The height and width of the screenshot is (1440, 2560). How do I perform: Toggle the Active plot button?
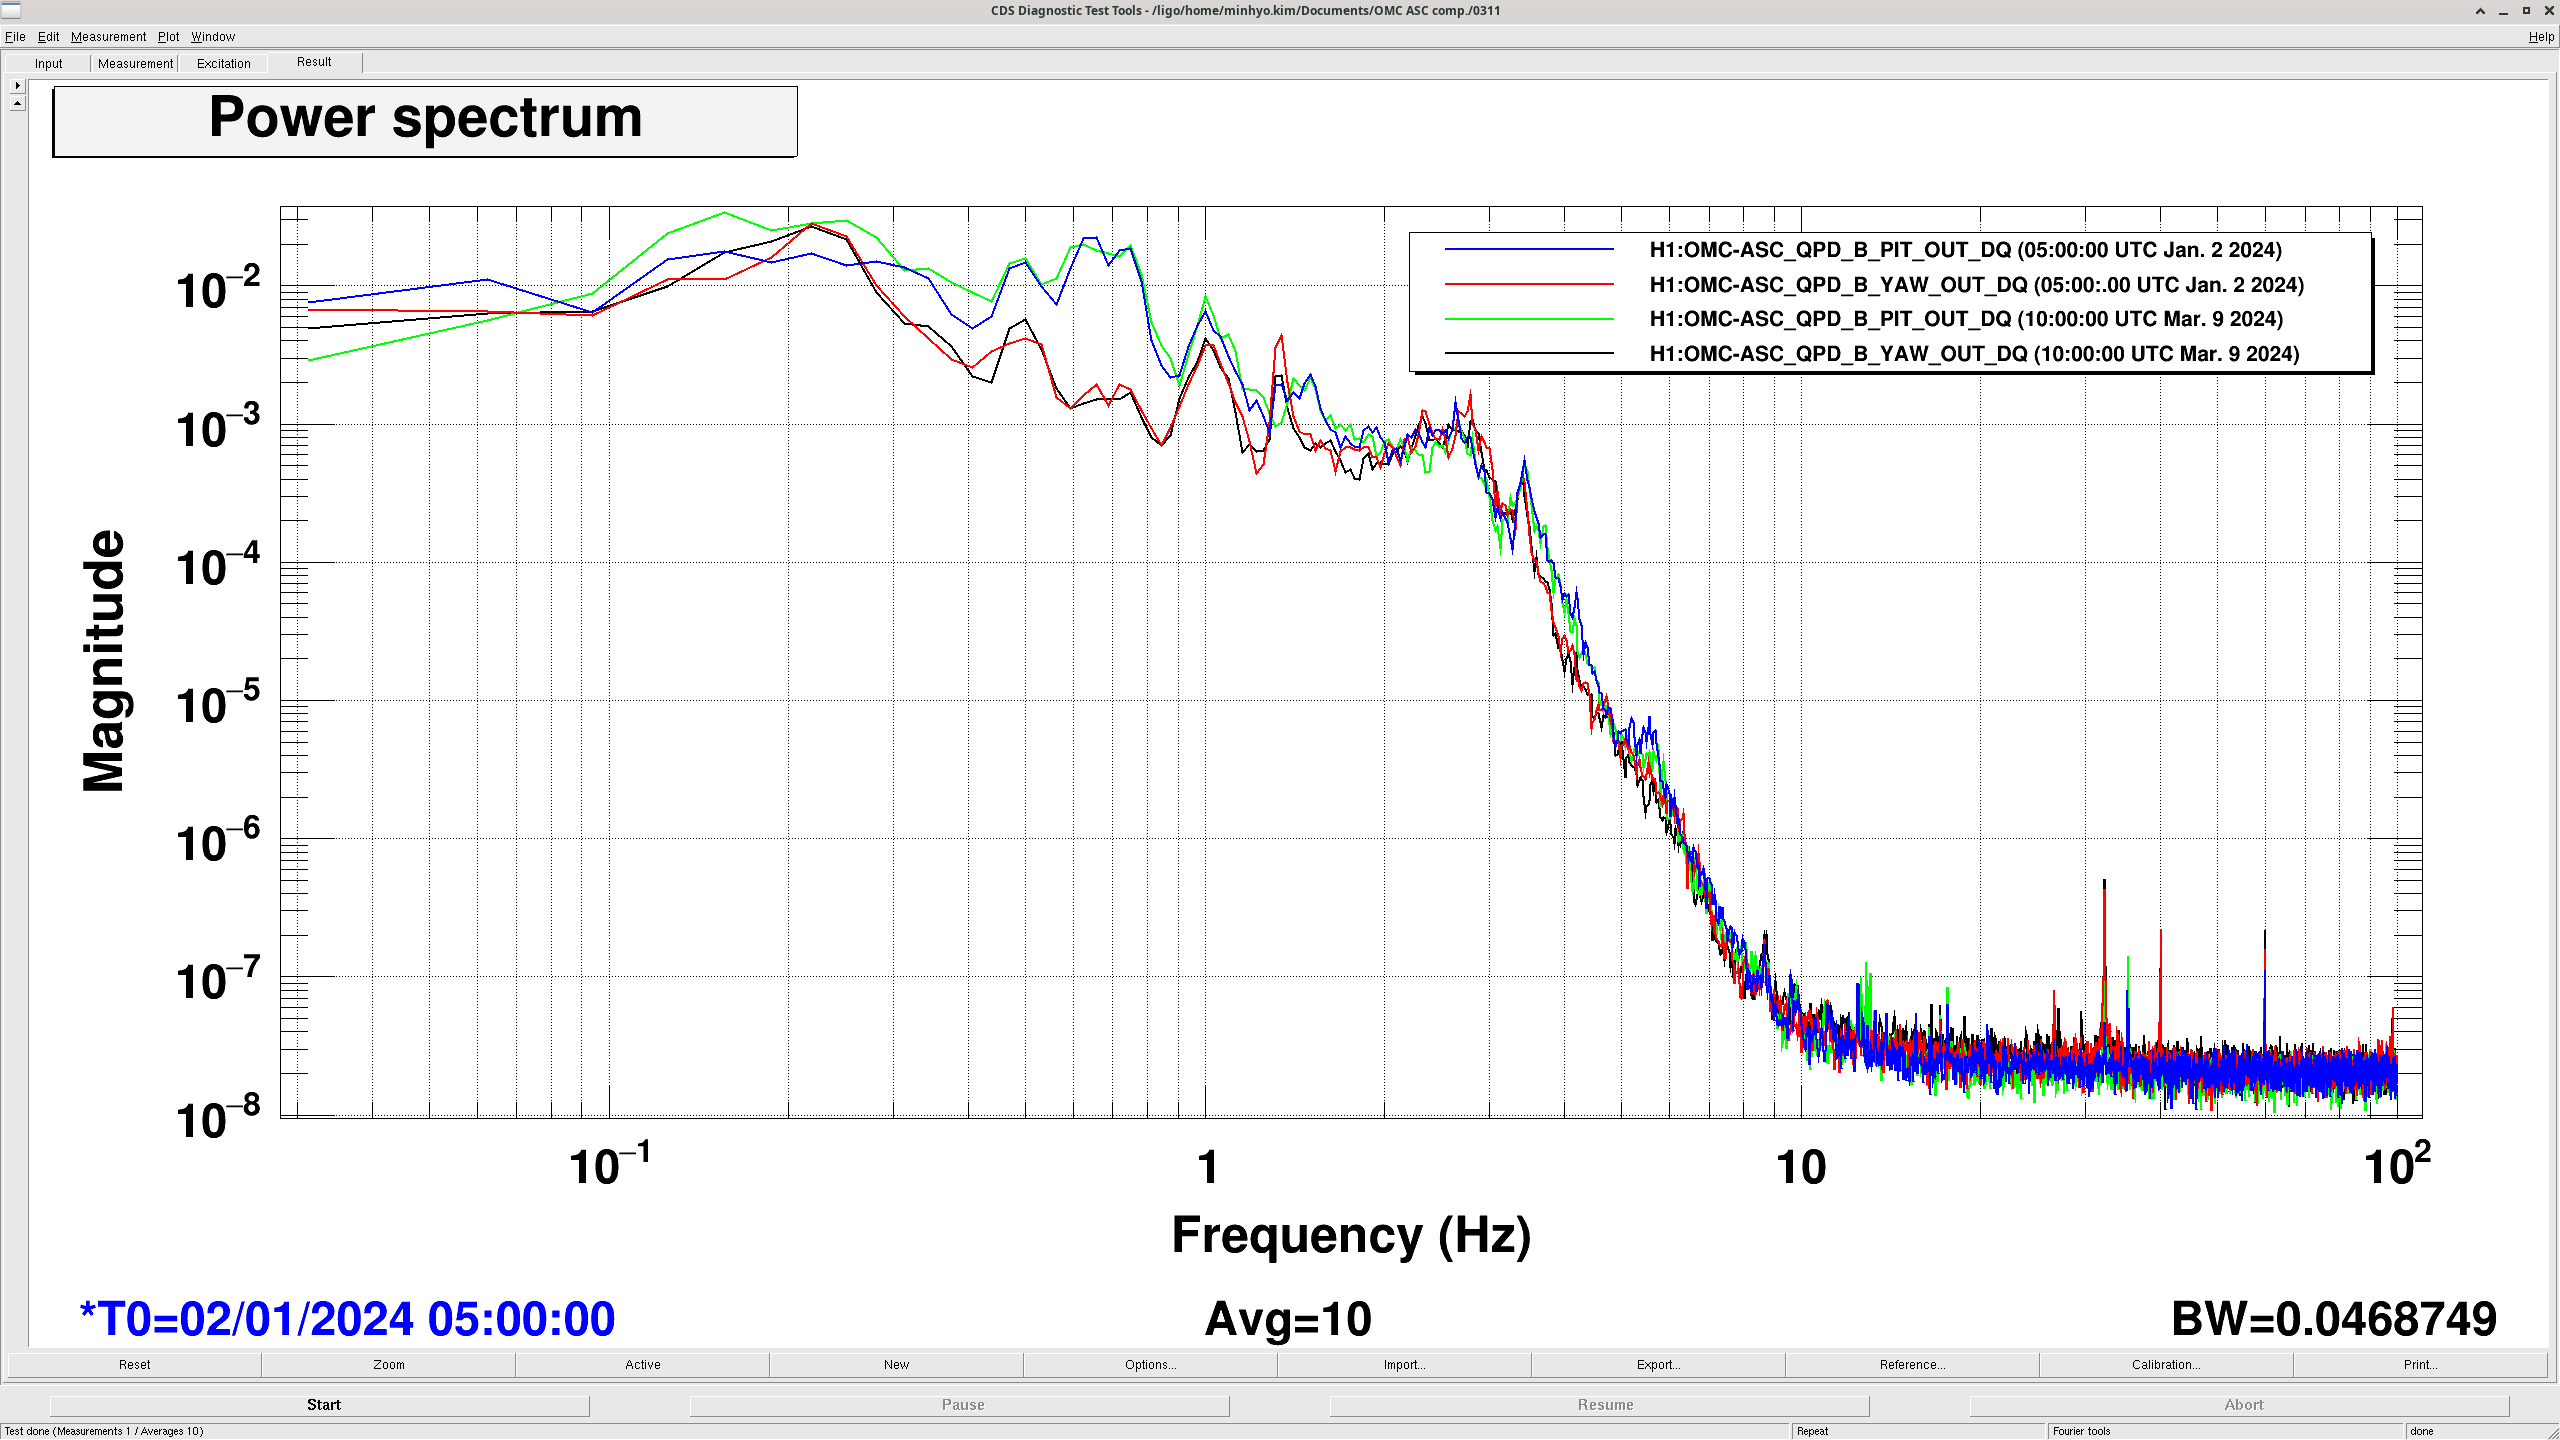point(642,1364)
